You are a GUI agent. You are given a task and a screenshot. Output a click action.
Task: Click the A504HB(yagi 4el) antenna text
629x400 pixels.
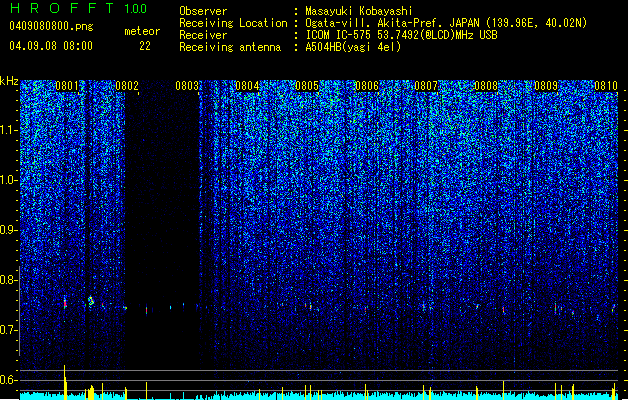point(353,47)
